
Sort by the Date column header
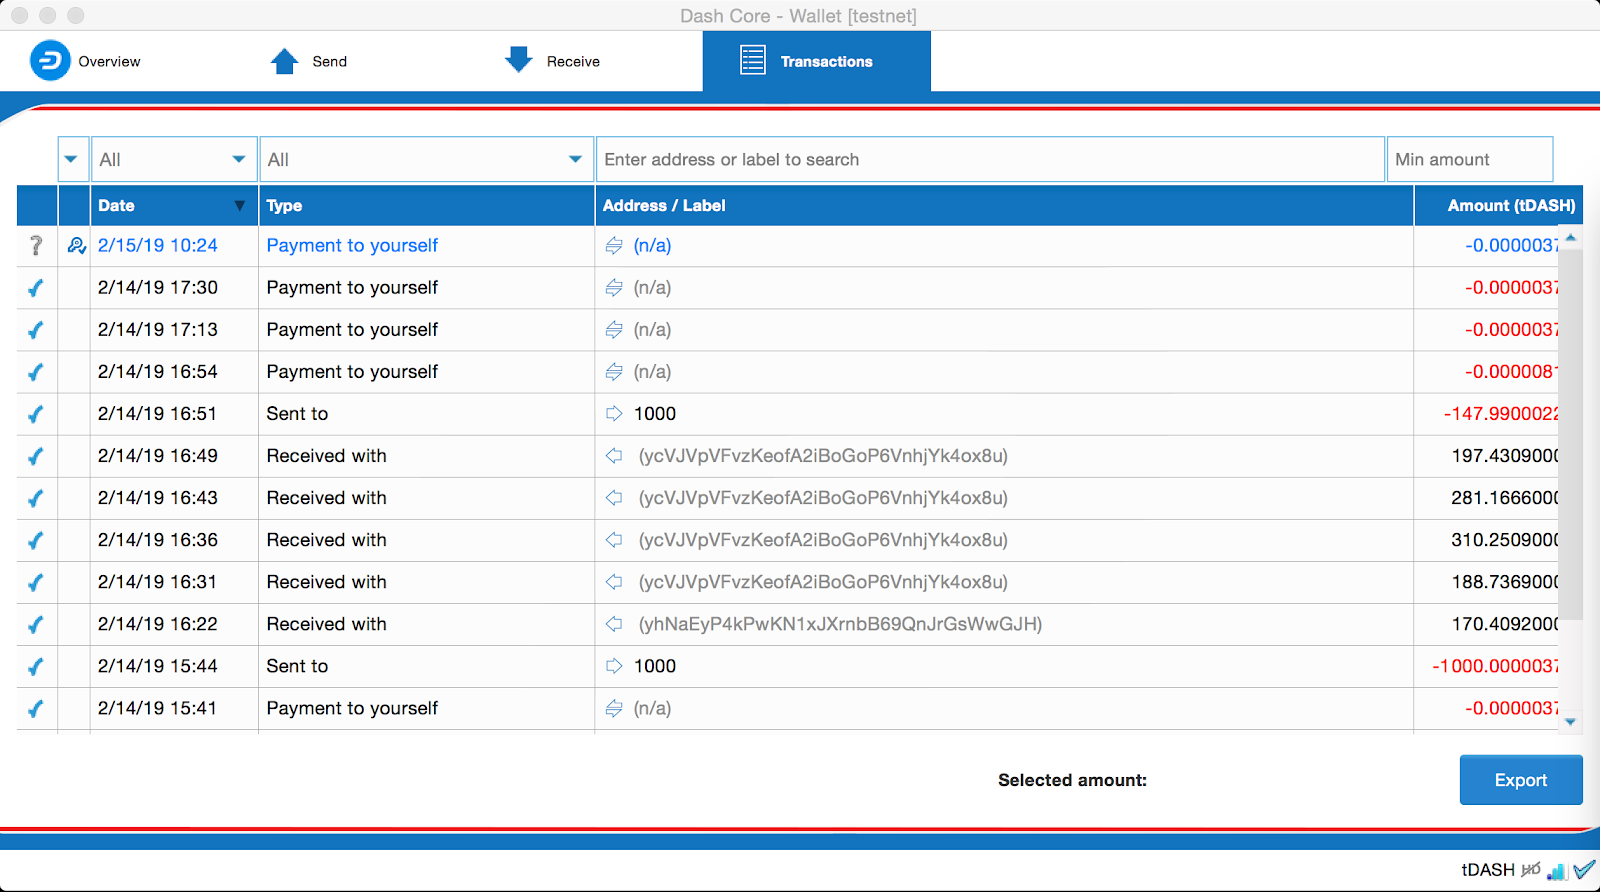click(x=174, y=205)
